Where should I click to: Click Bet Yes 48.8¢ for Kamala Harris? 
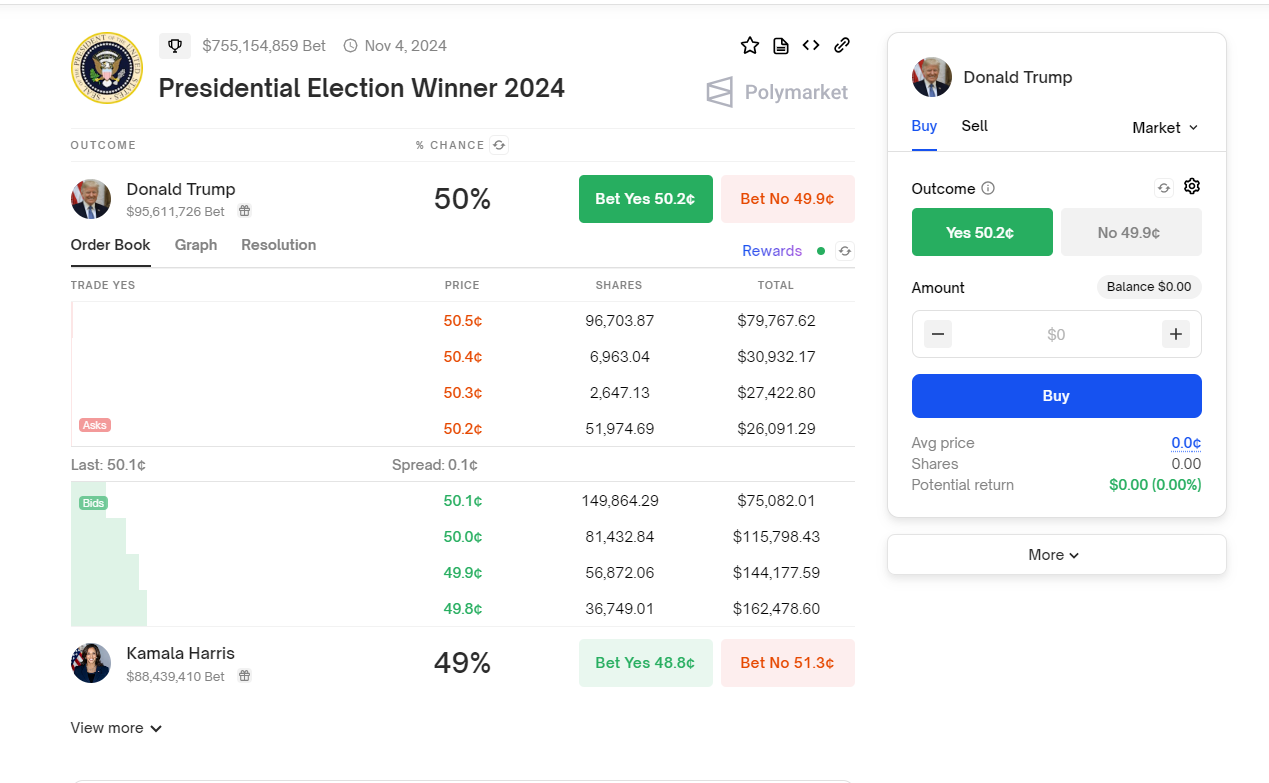pos(645,663)
